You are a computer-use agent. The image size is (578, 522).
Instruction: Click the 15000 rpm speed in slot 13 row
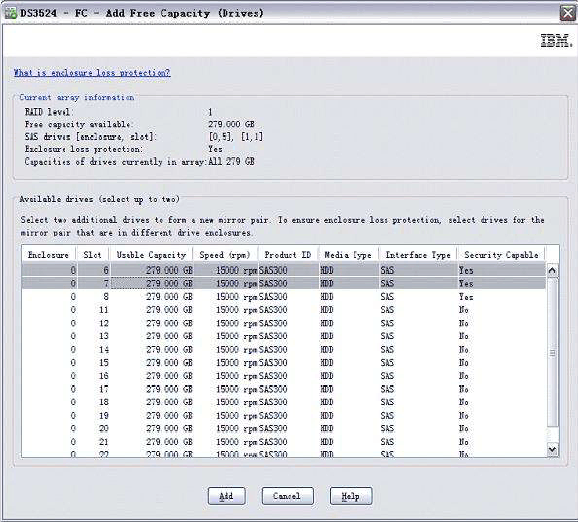click(x=237, y=336)
